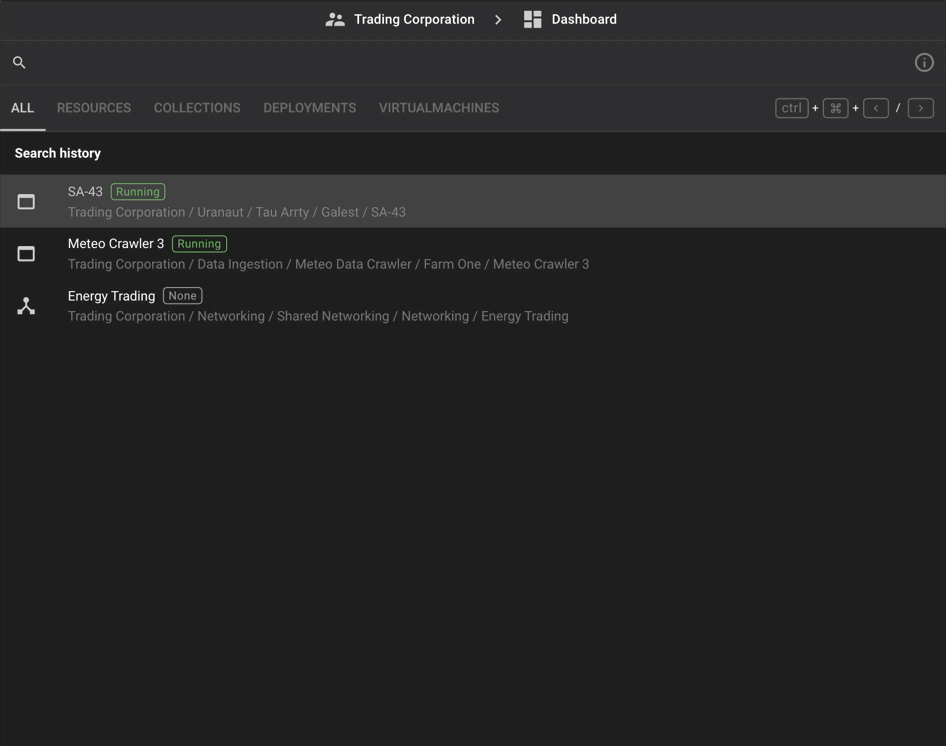Click the None status badge on Energy Trading
946x746 pixels.
point(182,295)
